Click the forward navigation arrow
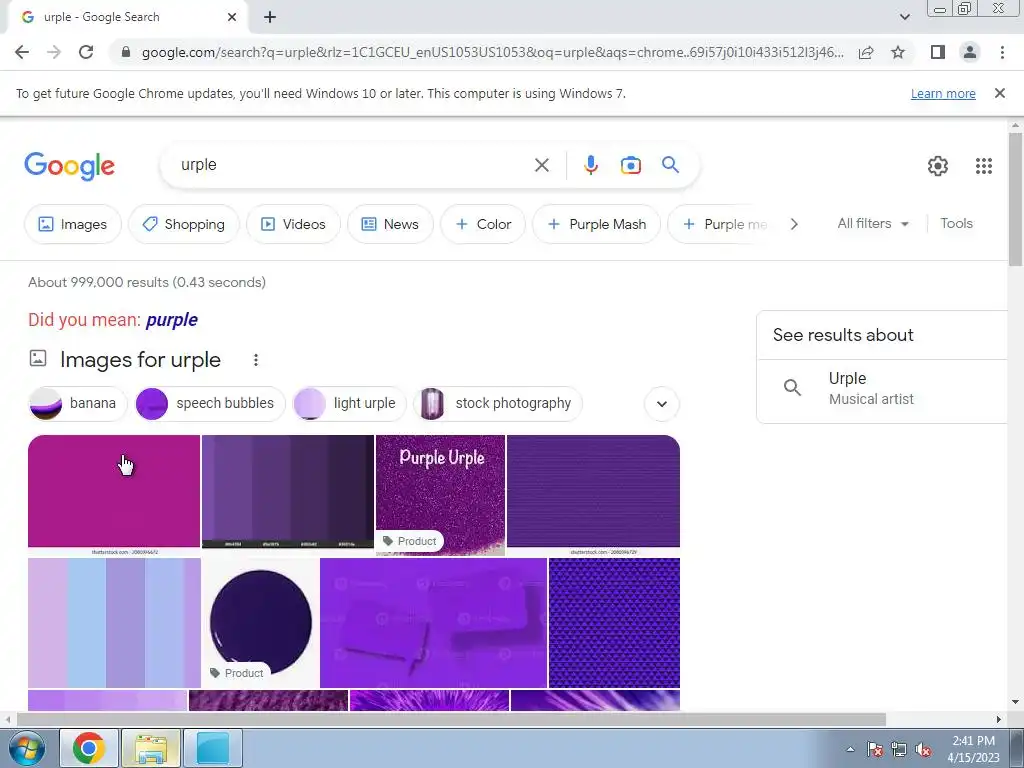The height and width of the screenshot is (768, 1024). coord(54,52)
